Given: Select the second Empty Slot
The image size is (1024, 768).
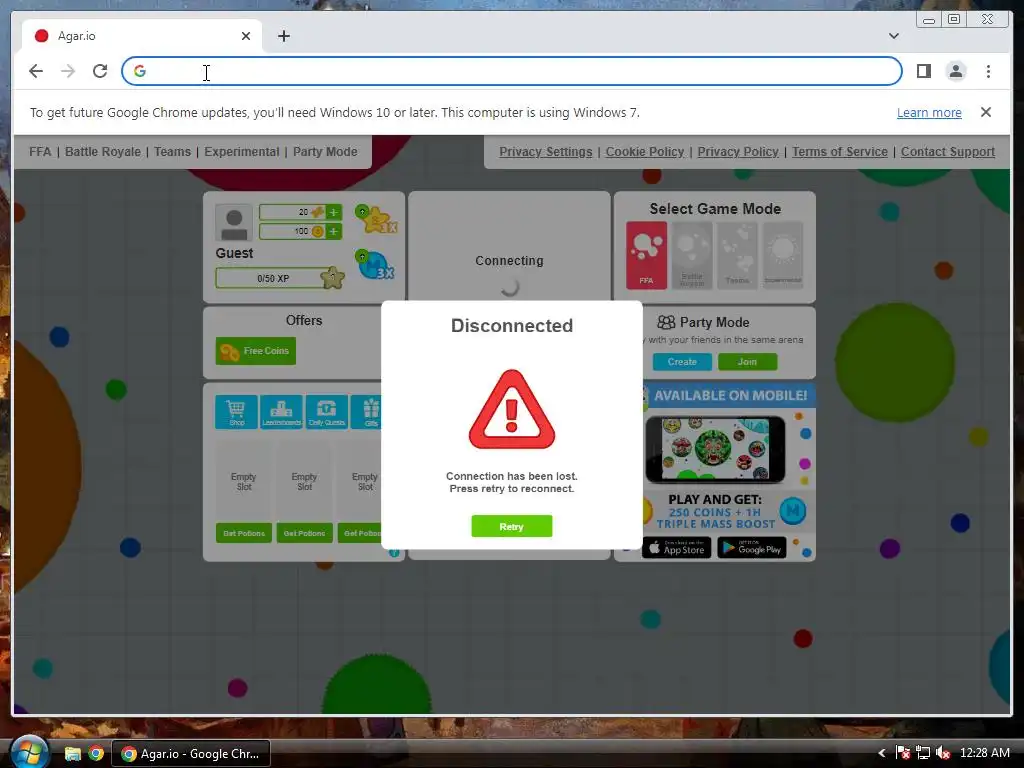Looking at the screenshot, I should (x=304, y=481).
